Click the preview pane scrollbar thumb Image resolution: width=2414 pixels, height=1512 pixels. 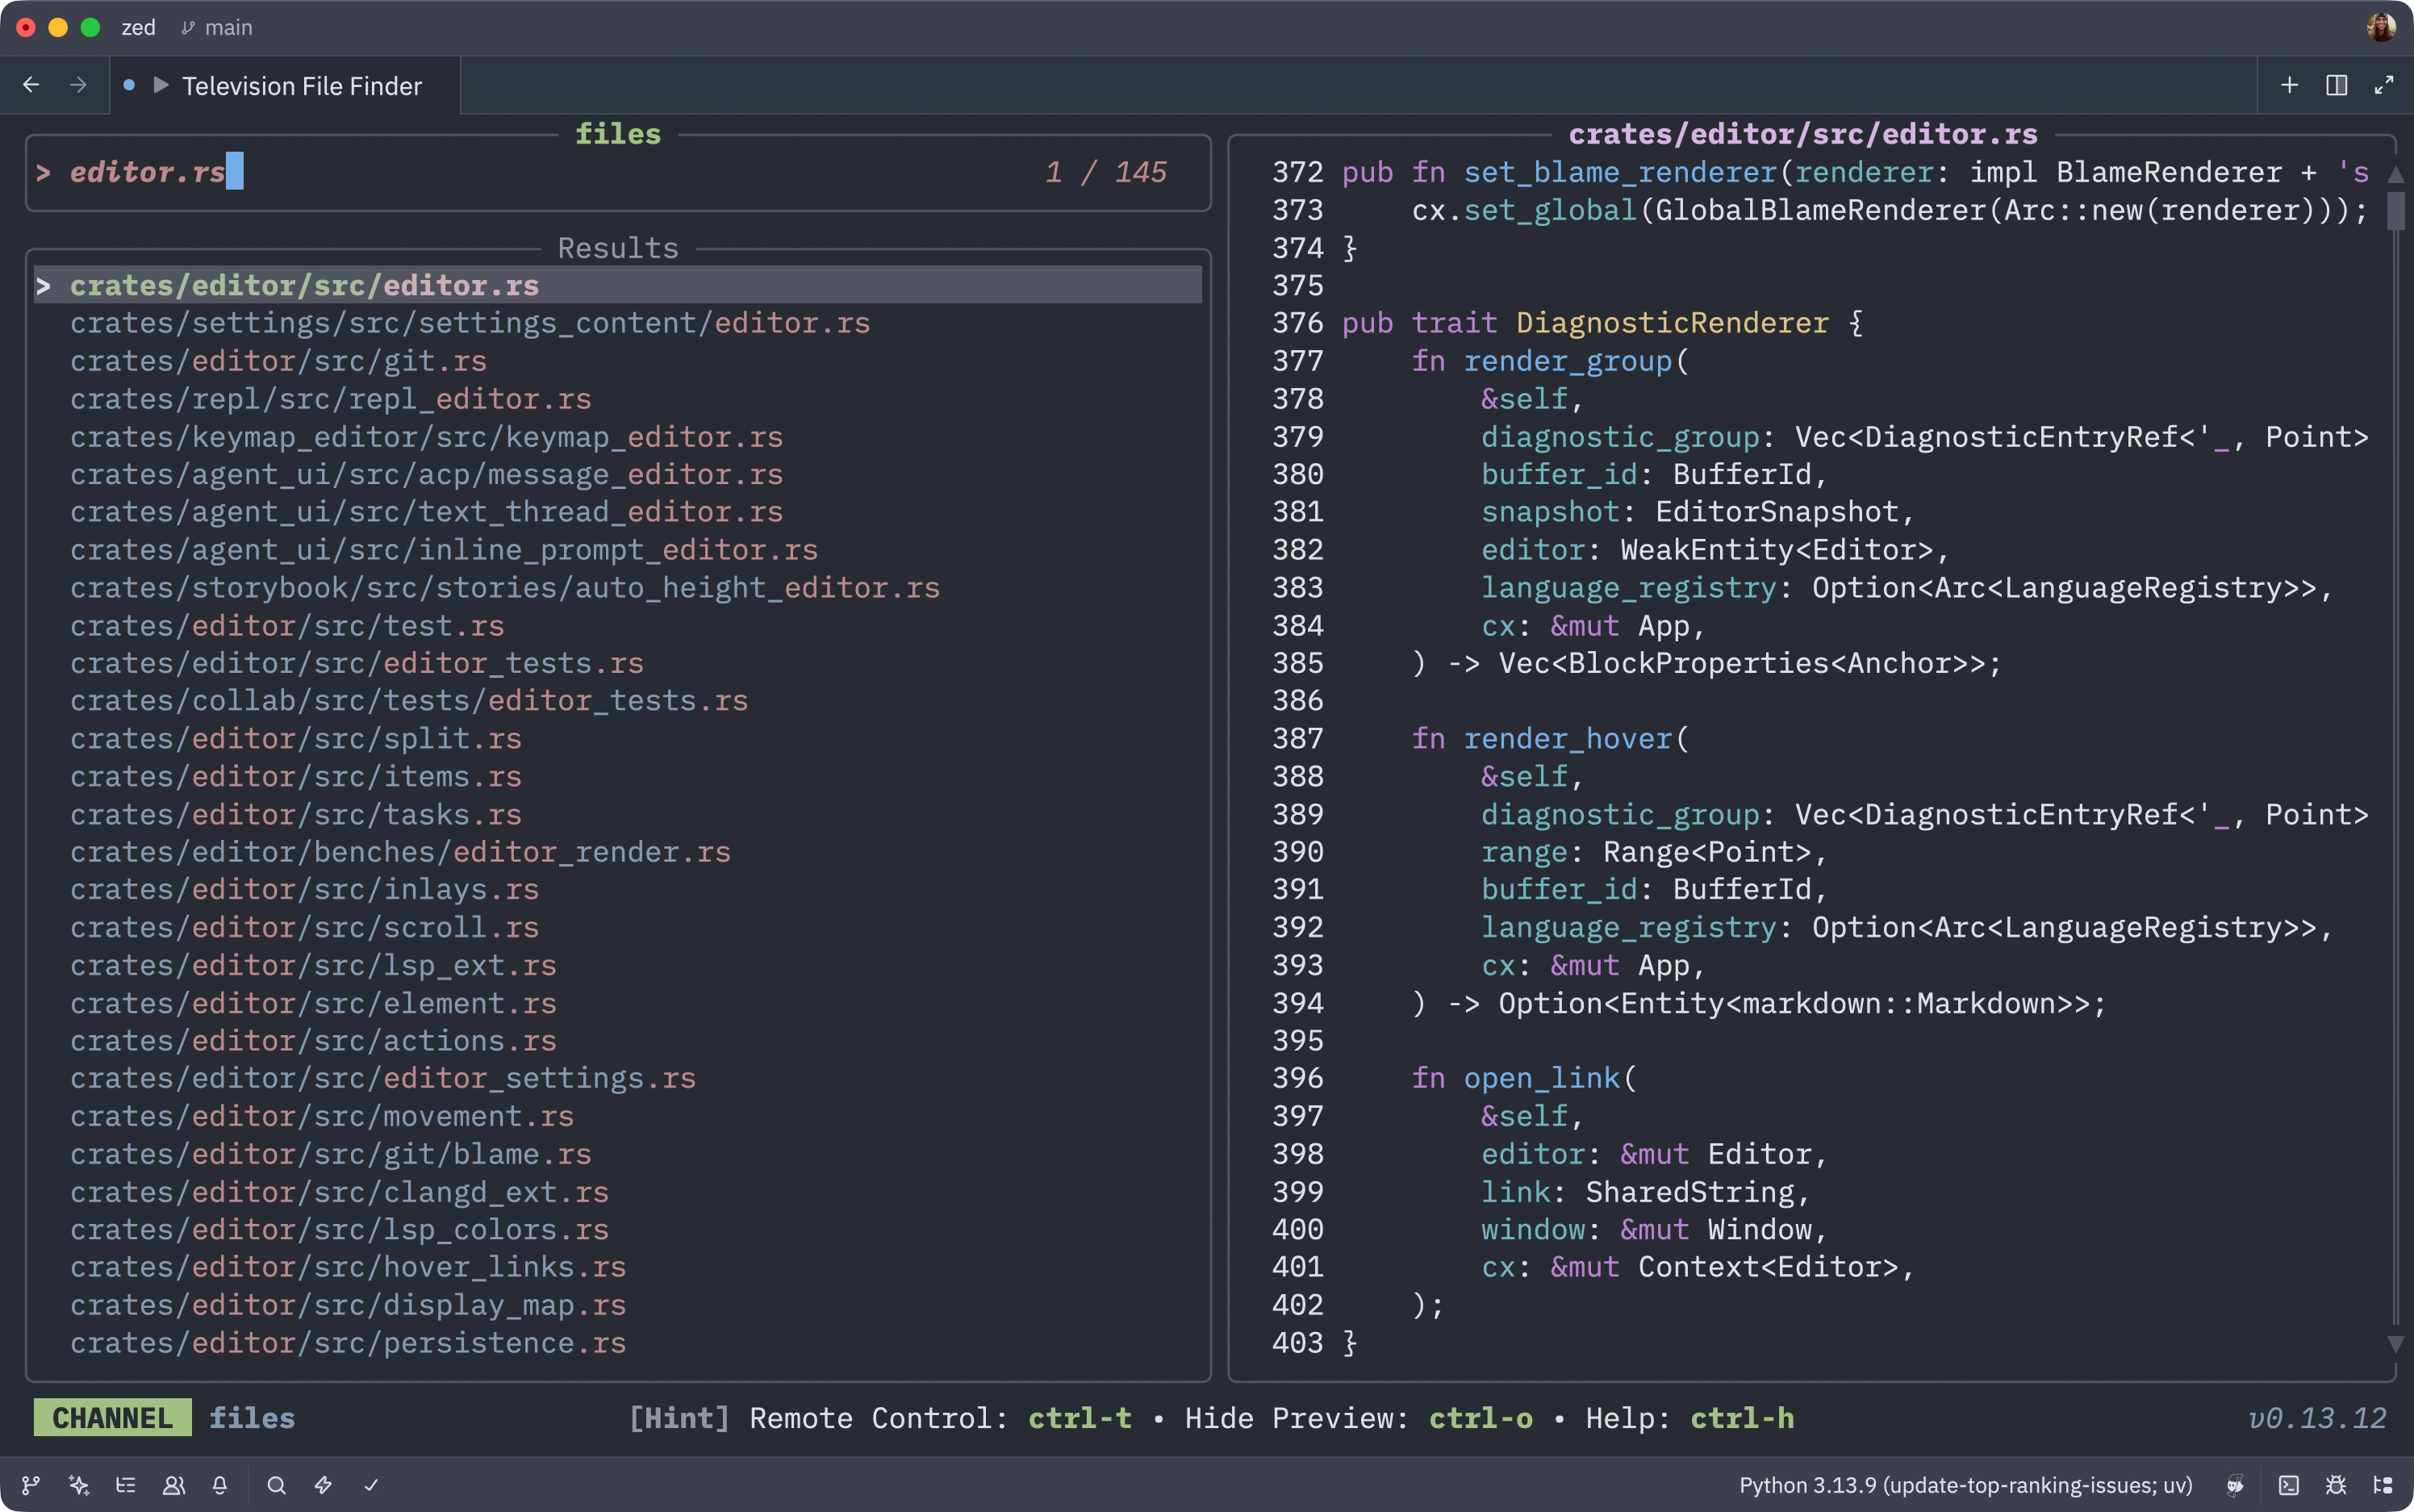tap(2395, 210)
